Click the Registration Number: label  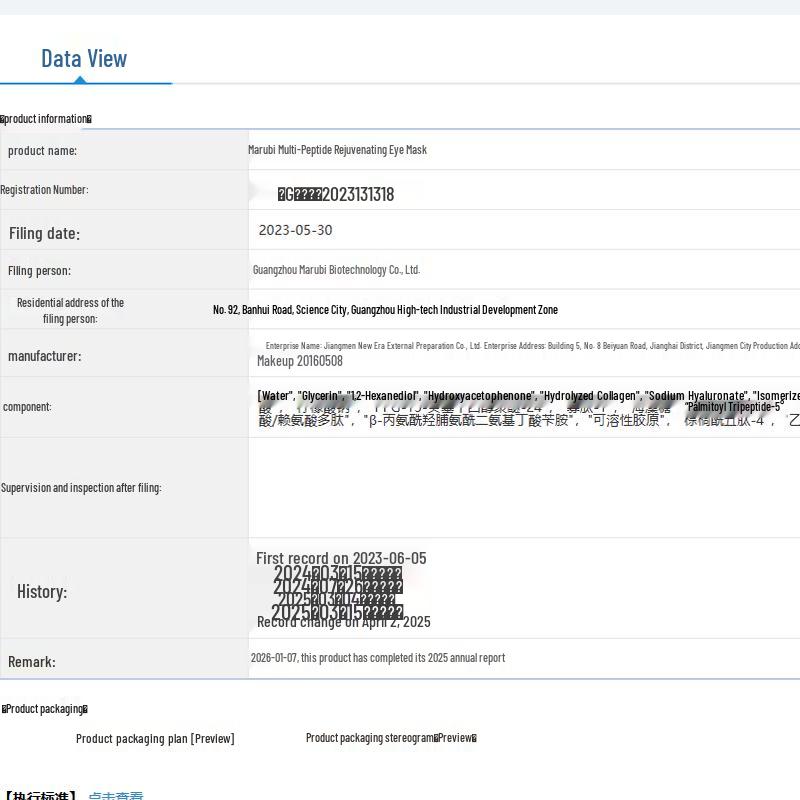click(44, 190)
